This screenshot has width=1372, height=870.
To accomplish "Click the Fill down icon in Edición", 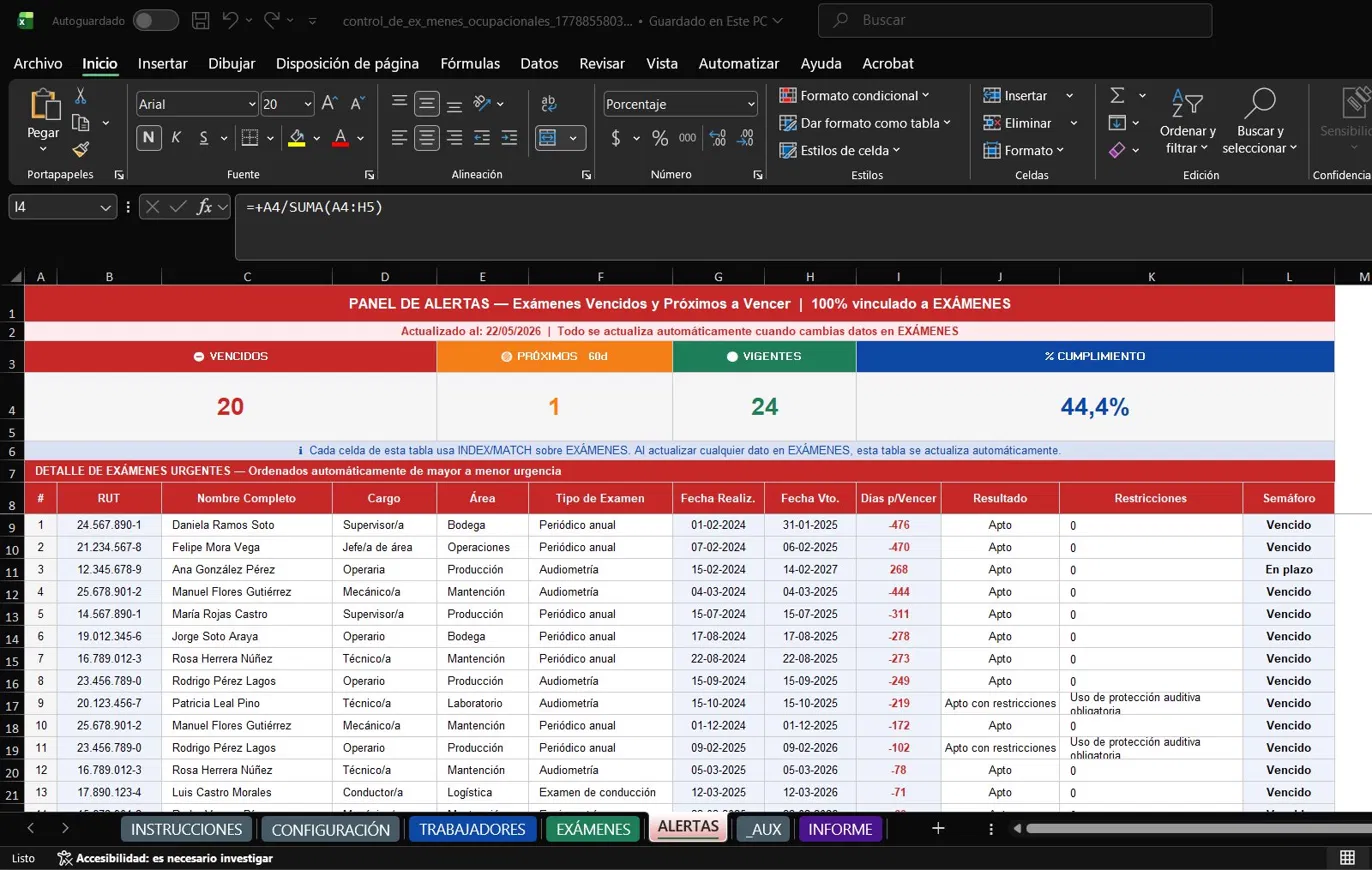I will (1117, 123).
